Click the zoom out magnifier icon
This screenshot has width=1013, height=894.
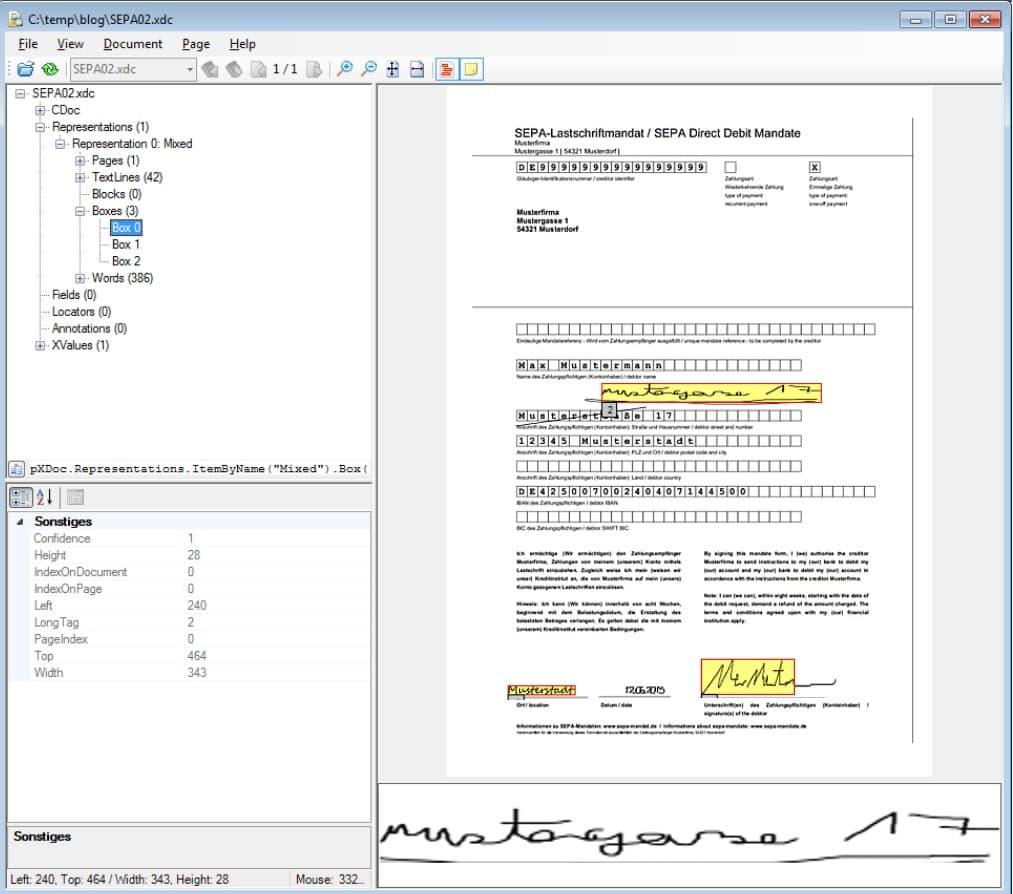point(369,69)
